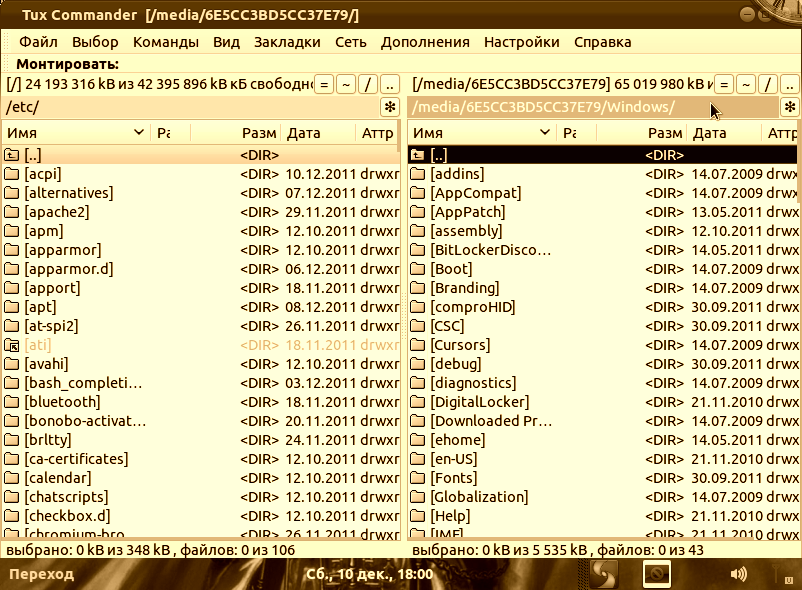Click left panel bookmark asterisk button
Viewport: 802px width, 590px height.
coord(390,107)
